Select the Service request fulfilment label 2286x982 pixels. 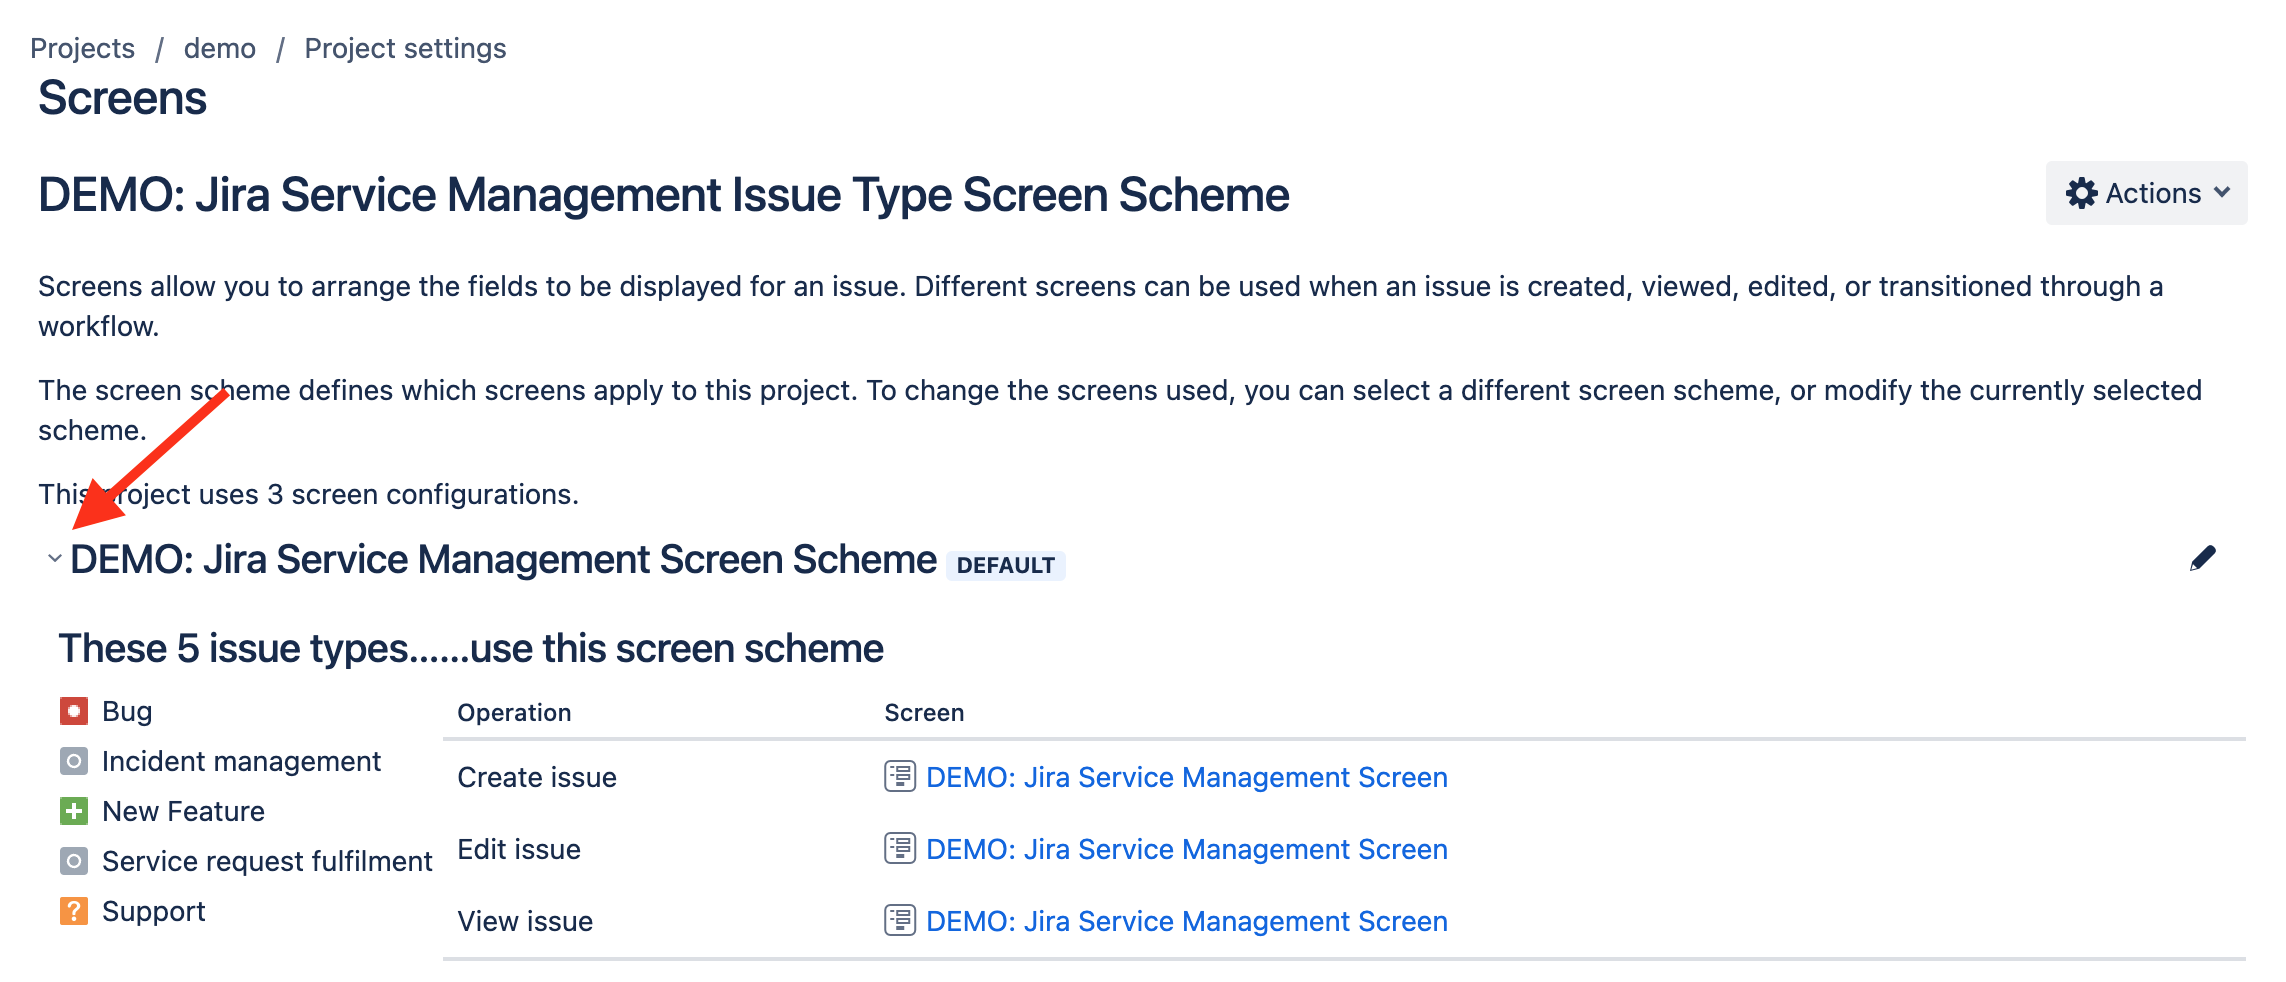(x=267, y=861)
